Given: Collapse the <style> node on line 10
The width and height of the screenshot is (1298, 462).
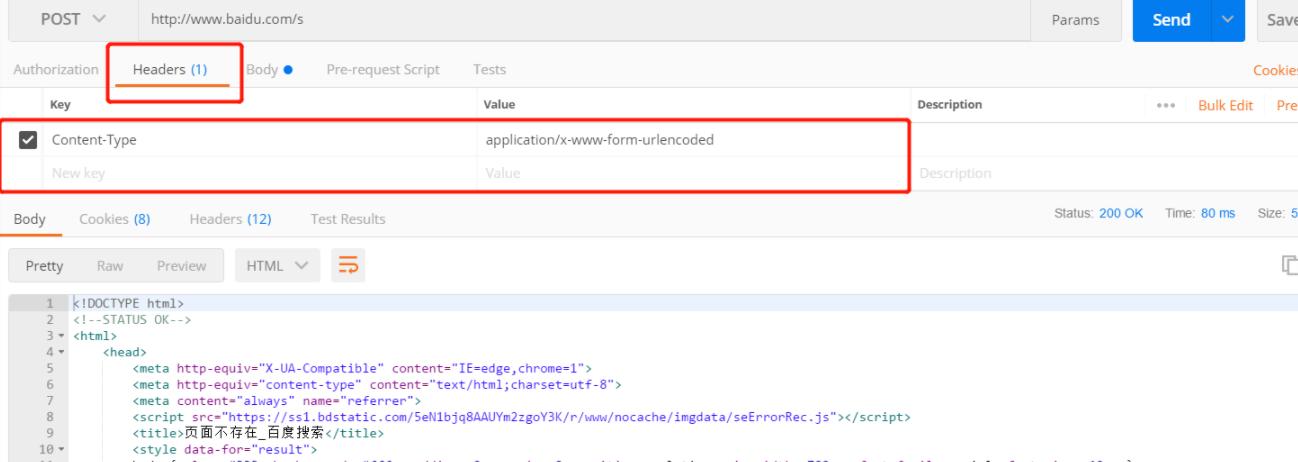Looking at the screenshot, I should point(62,450).
